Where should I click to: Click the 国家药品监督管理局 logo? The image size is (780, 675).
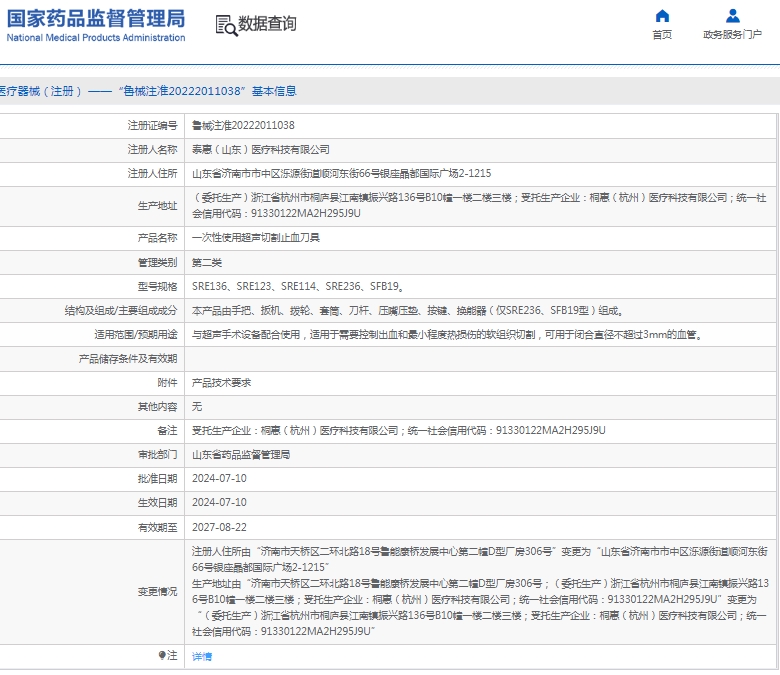[x=96, y=25]
